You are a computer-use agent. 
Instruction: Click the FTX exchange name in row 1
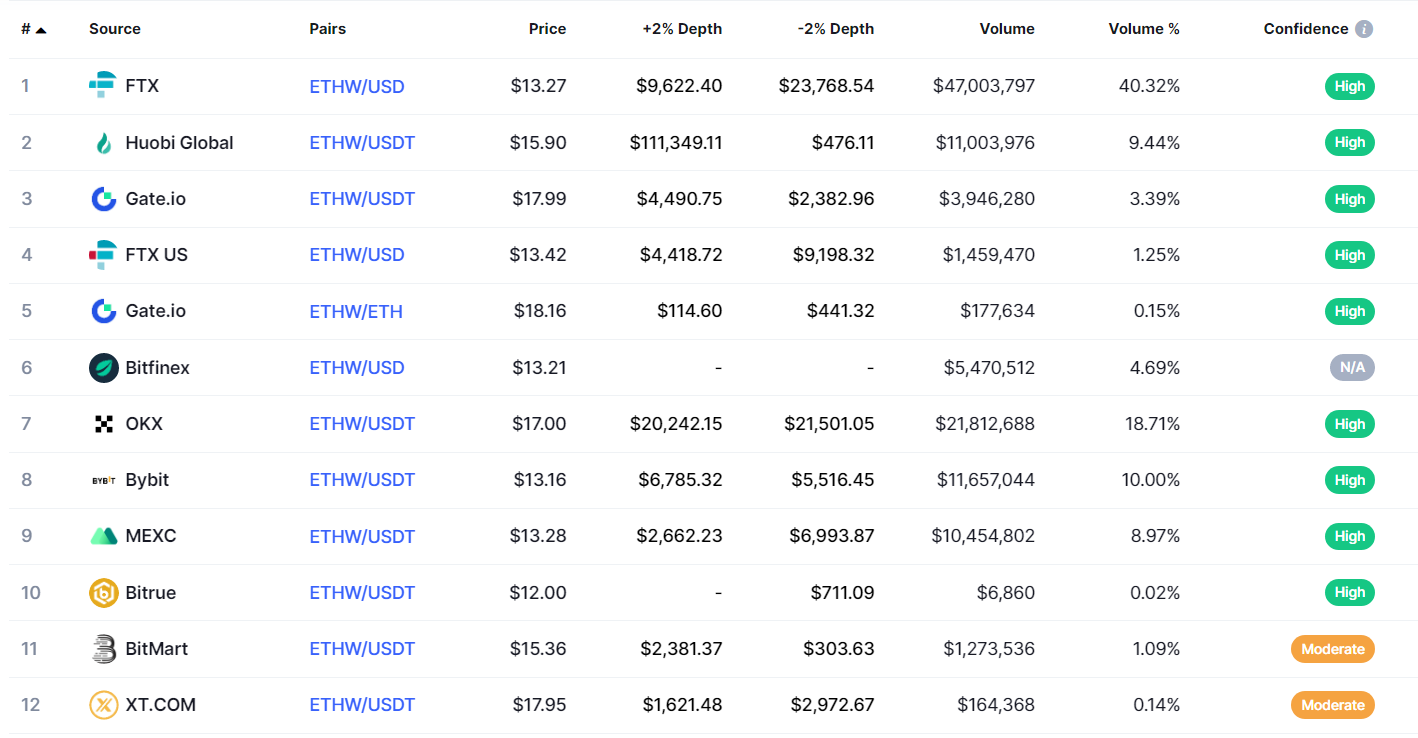142,86
